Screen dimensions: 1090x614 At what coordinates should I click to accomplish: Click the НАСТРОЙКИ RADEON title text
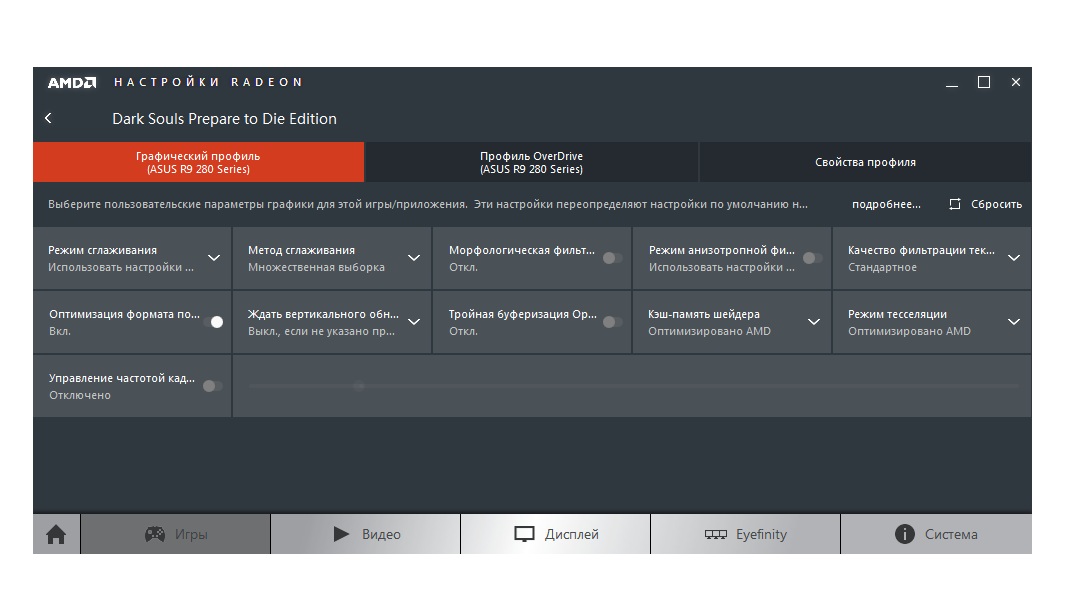coord(208,82)
